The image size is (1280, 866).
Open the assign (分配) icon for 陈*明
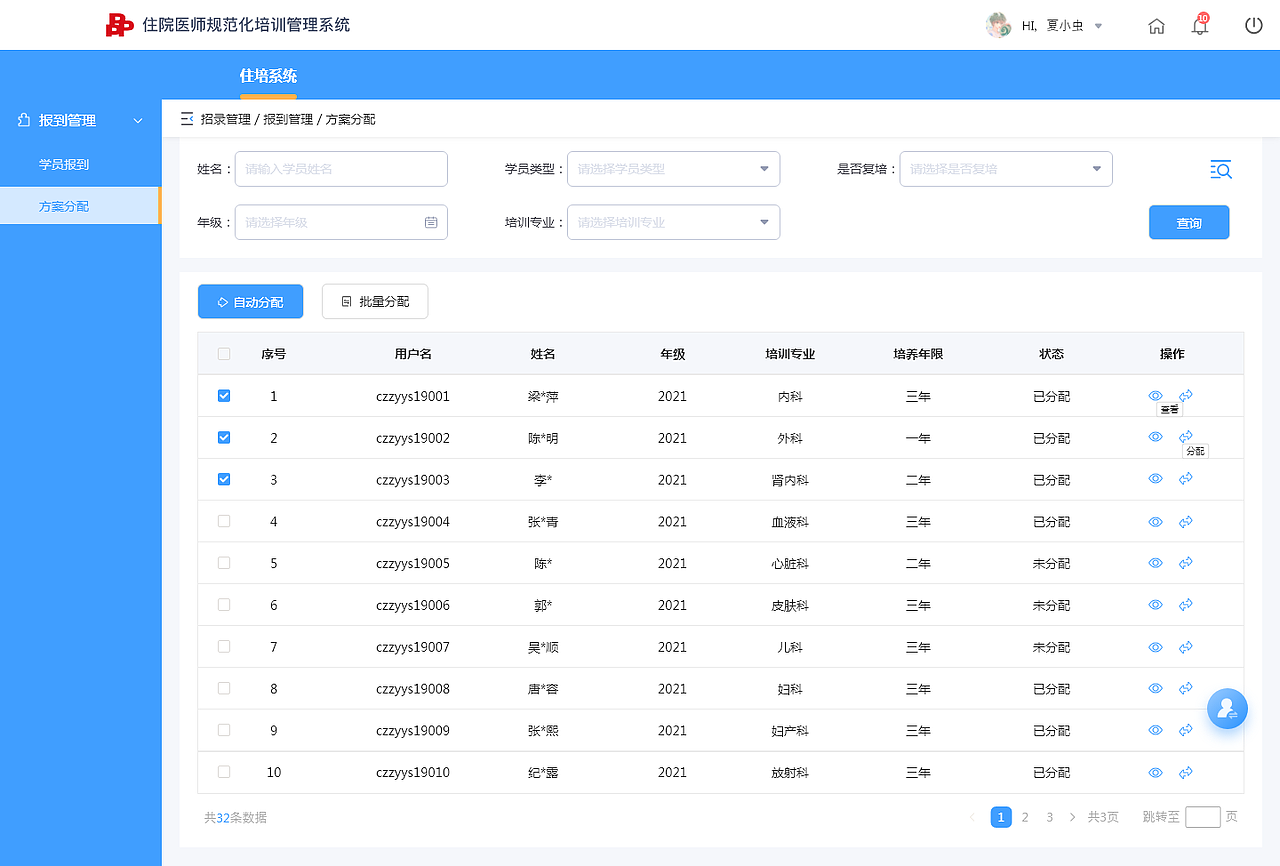click(x=1186, y=437)
